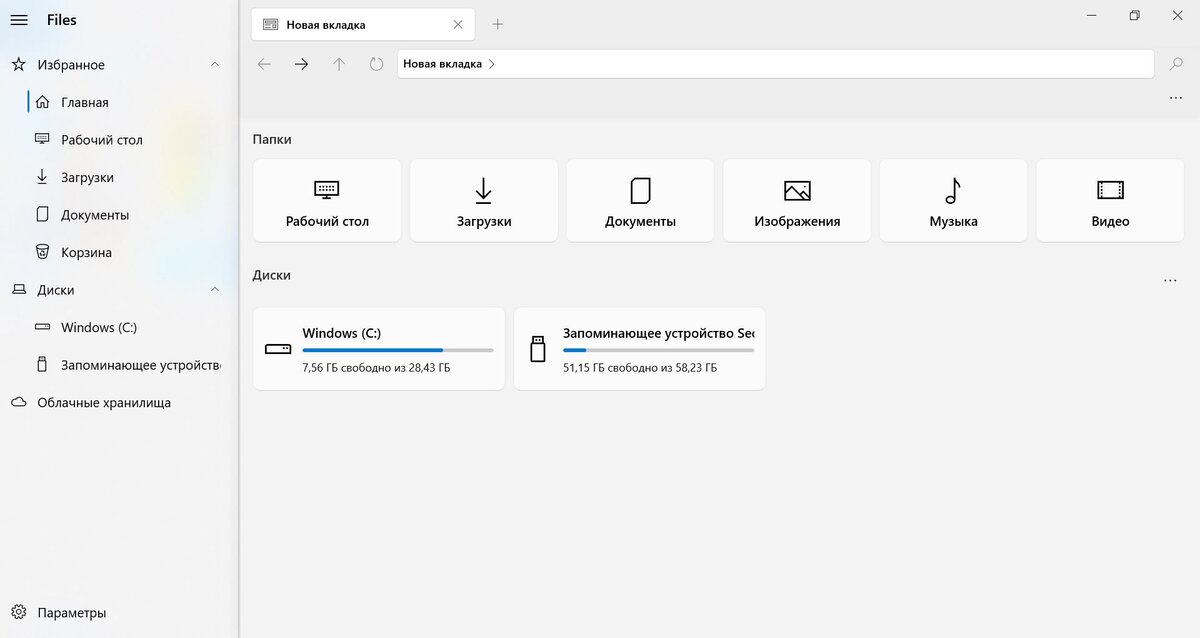
Task: Open the three-dot menu below the search icon
Action: pos(1176,98)
